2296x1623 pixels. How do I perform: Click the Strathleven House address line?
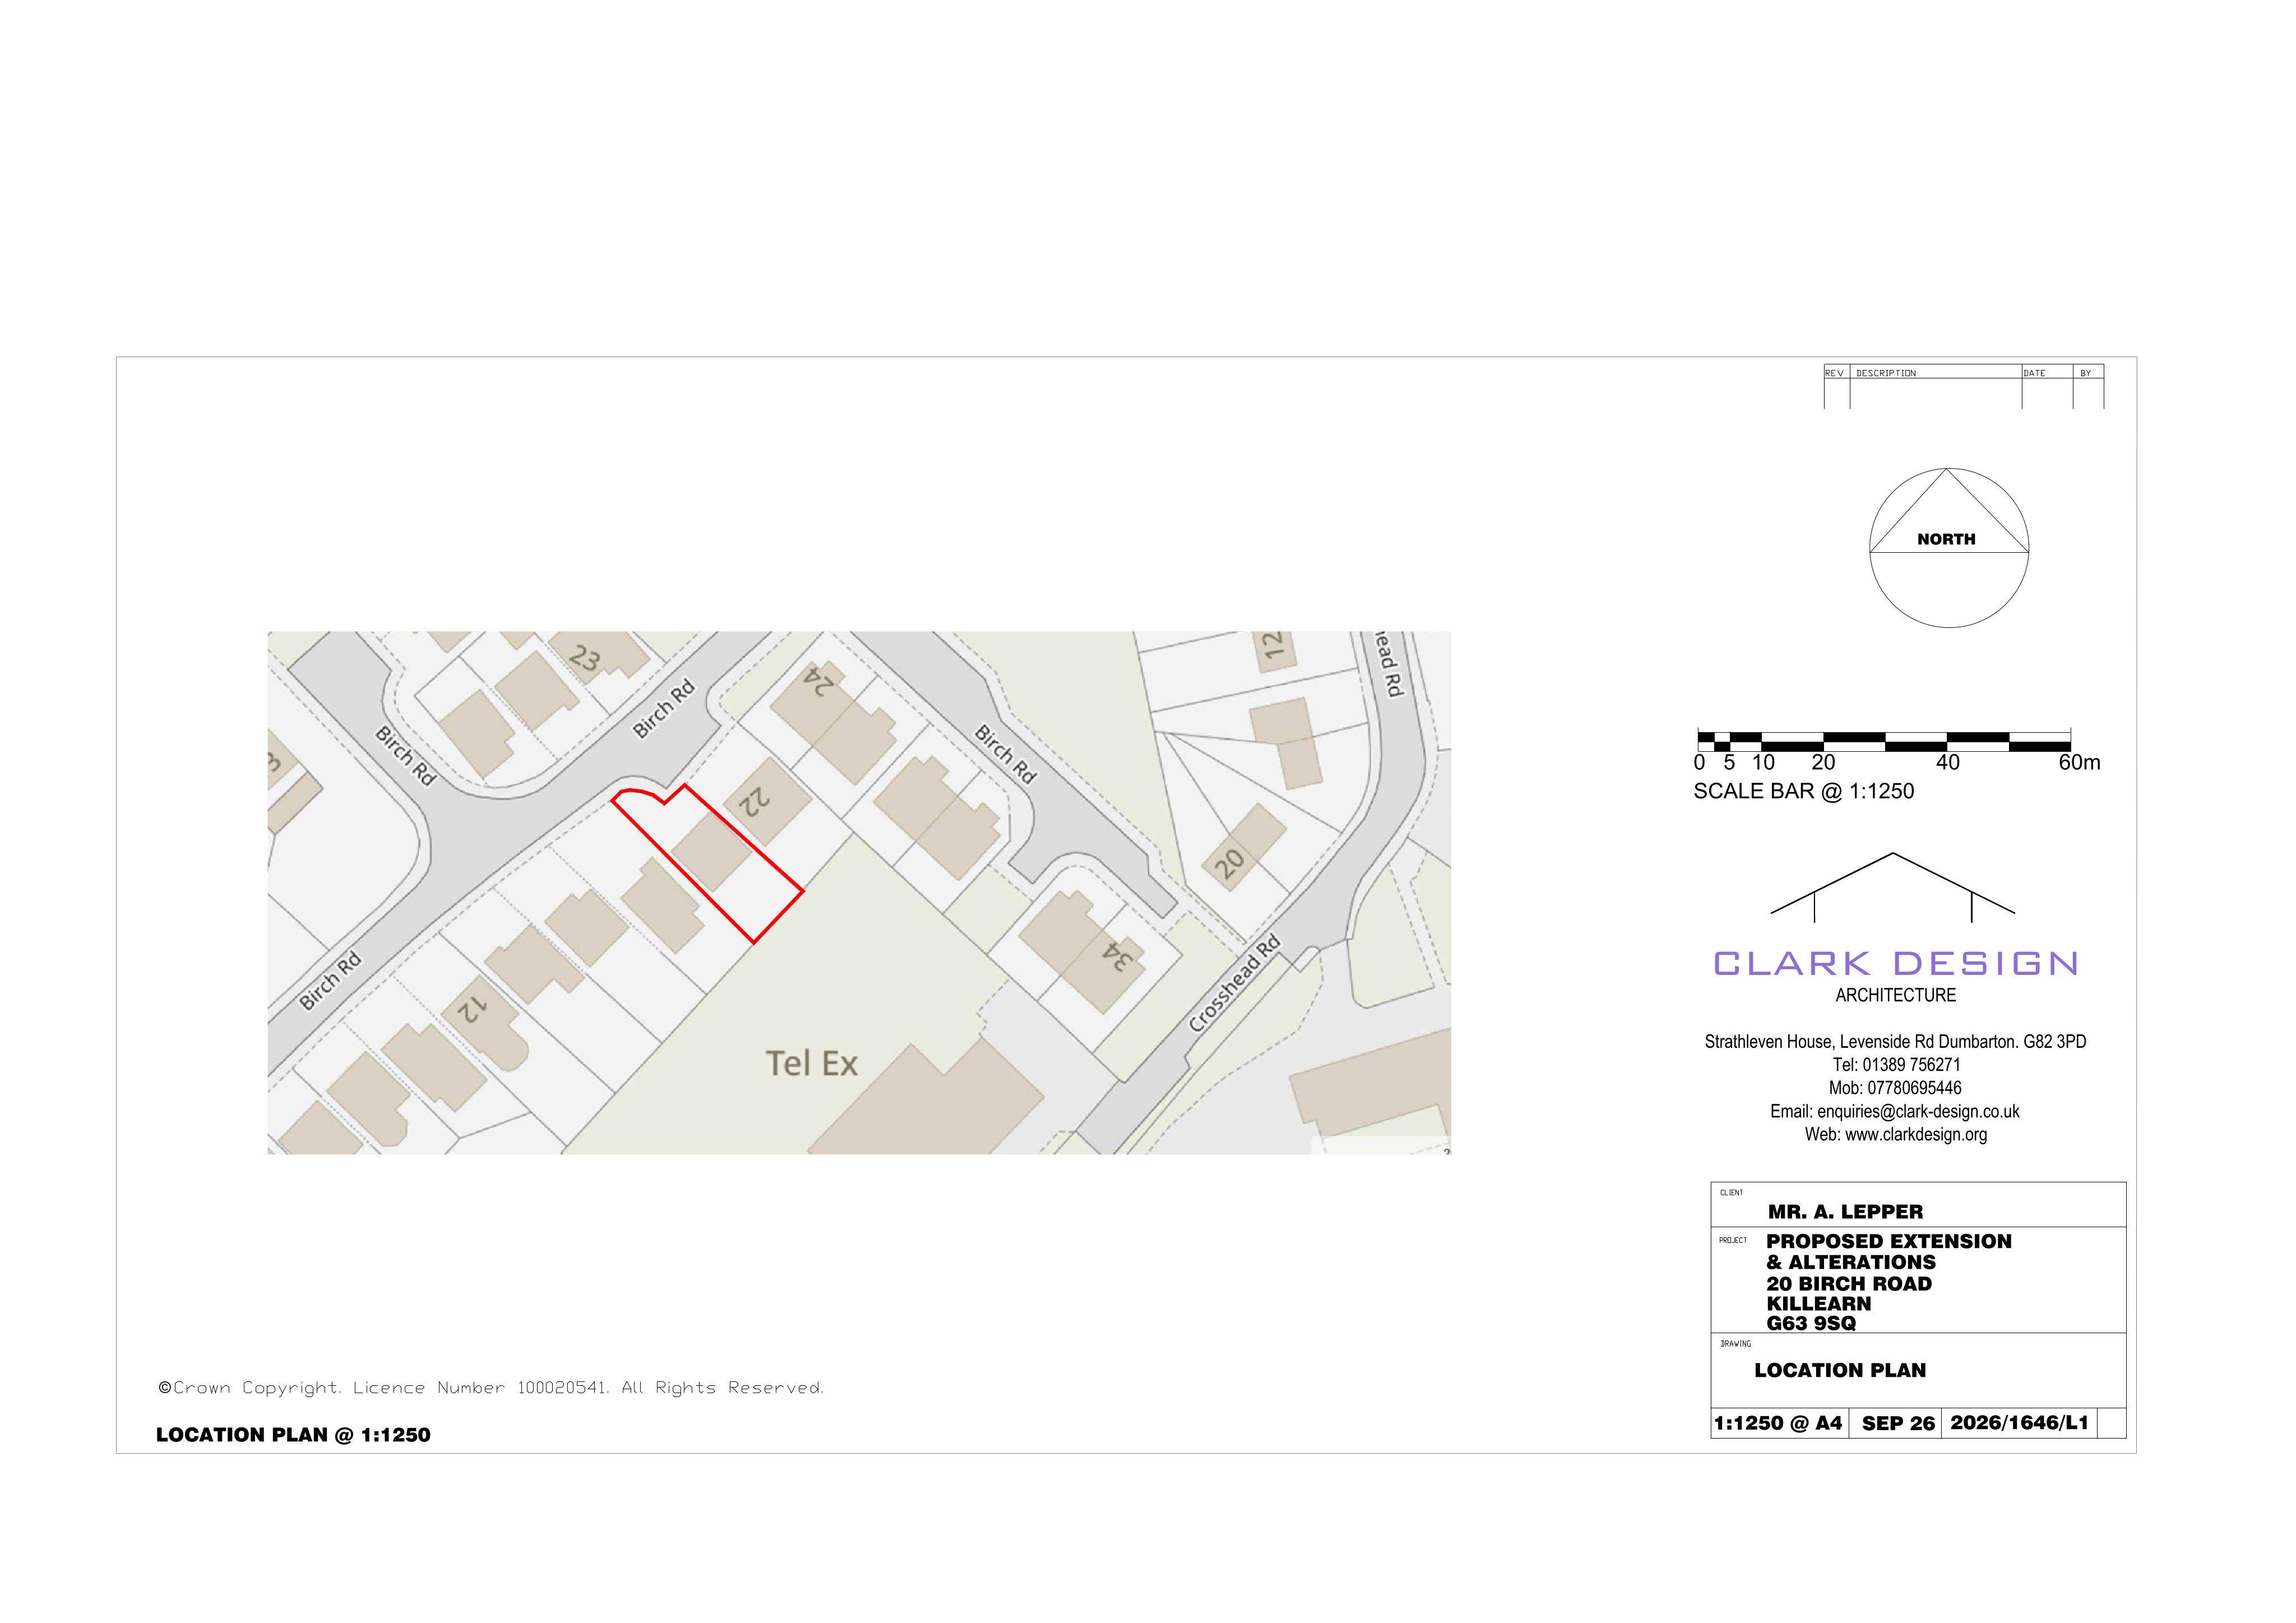[1895, 1042]
